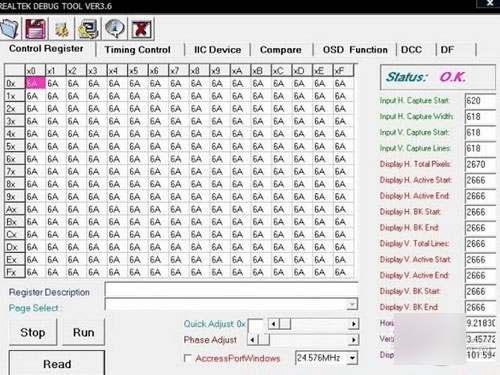Close the Realtek Debug Tool window
The width and height of the screenshot is (500, 375).
tap(489, 3)
